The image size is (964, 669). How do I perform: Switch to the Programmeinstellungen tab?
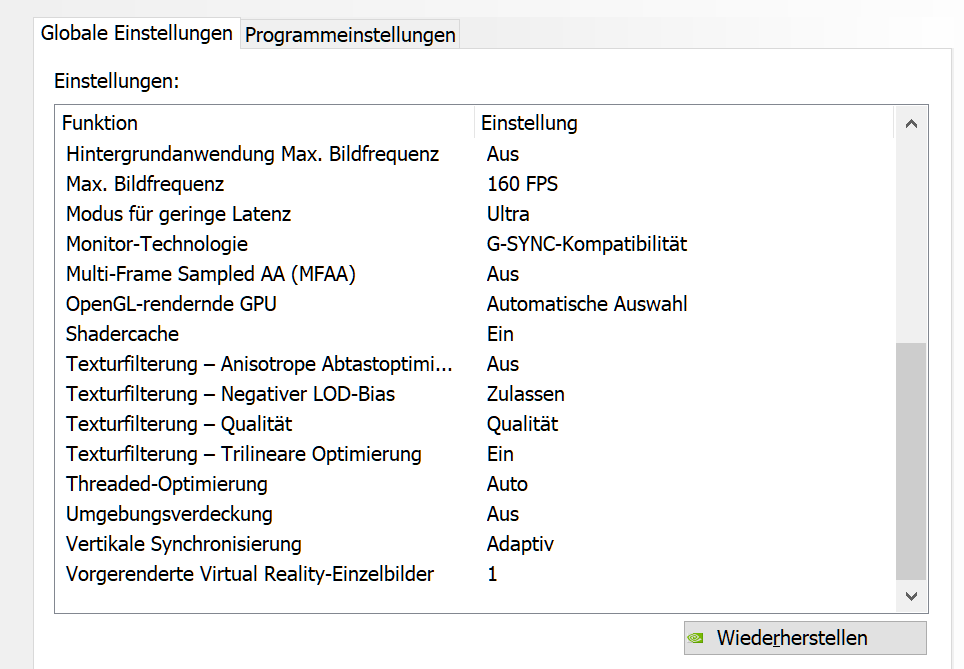350,34
